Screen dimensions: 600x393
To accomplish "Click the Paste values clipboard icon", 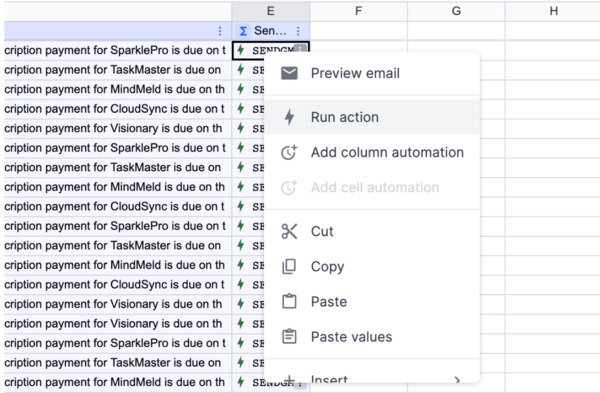I will (289, 337).
